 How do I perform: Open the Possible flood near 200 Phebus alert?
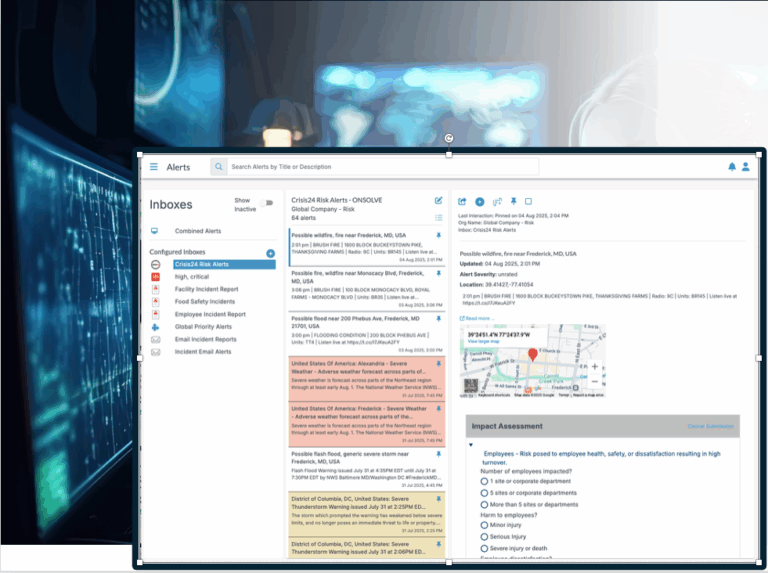(366, 334)
